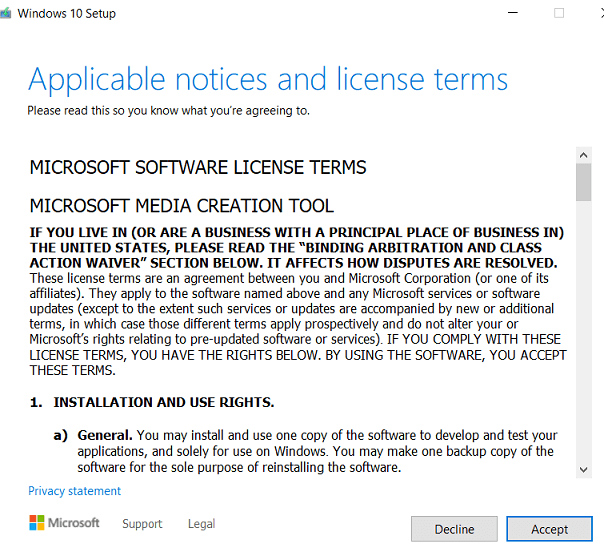Click '1. INSTALLATION AND USE RIGHTS.' heading
Viewport: 604px width, 552px height.
pos(152,402)
